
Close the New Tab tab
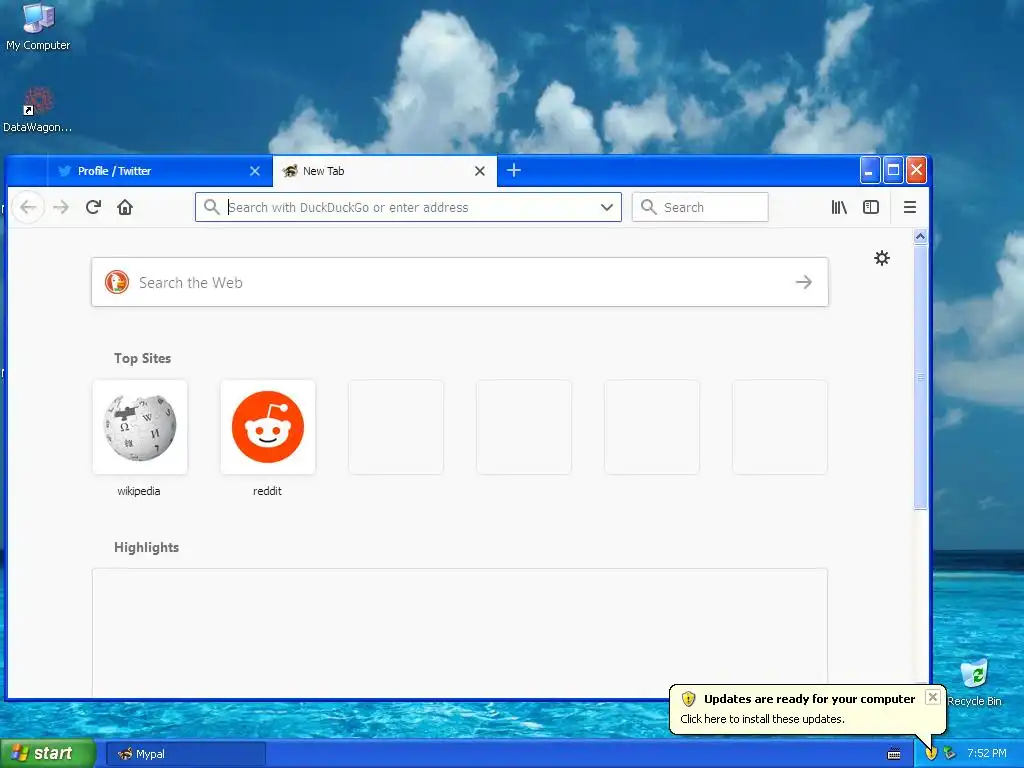coord(479,171)
